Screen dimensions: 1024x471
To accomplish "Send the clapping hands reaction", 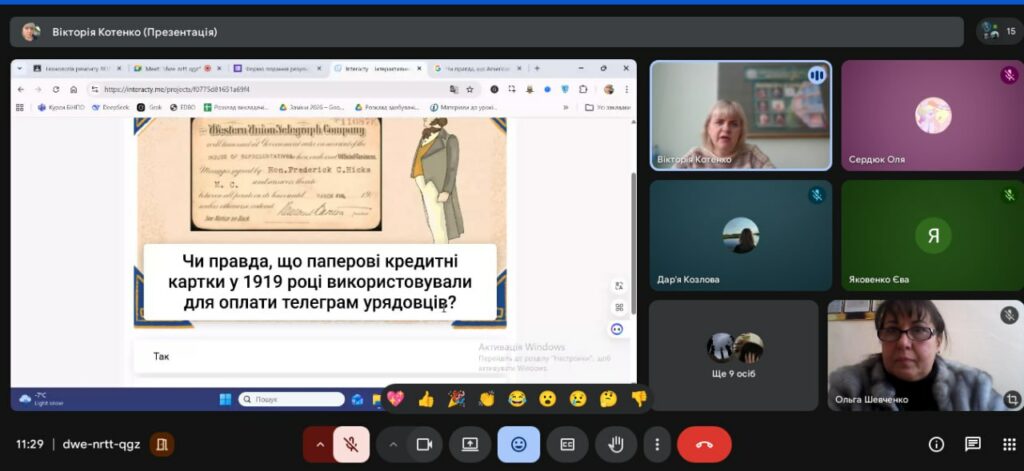I will (487, 399).
